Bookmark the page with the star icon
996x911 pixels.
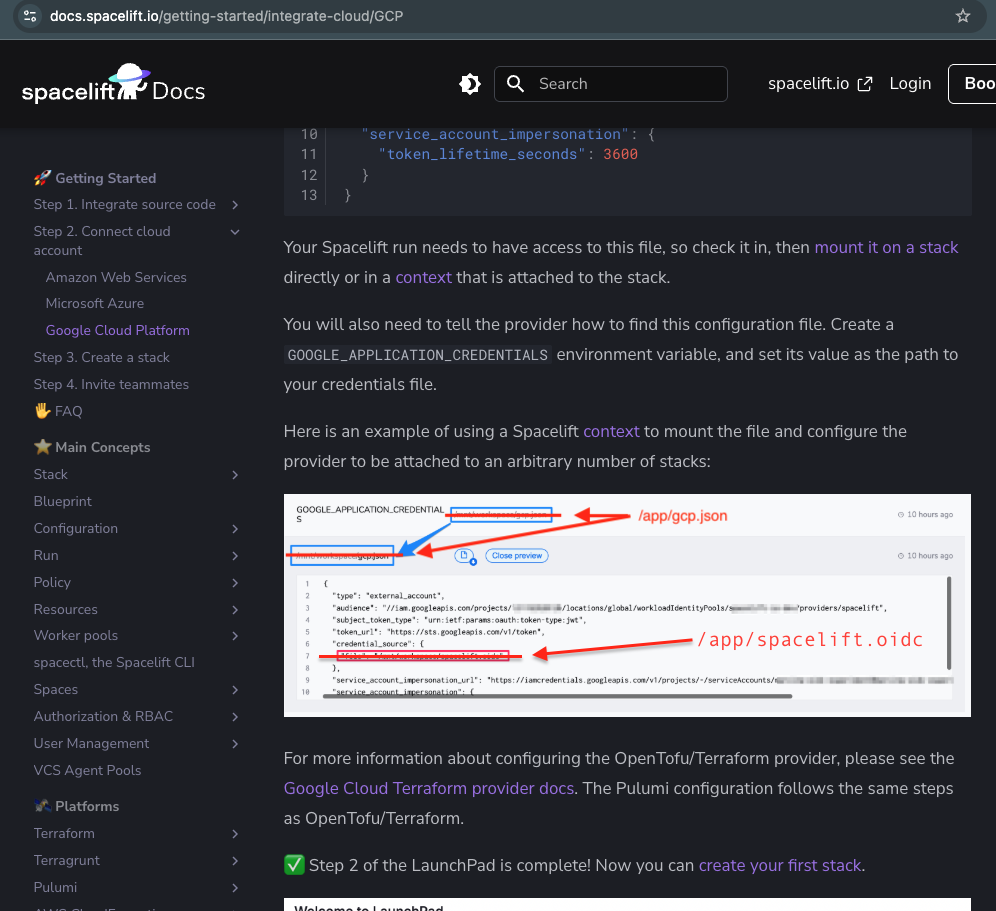[962, 16]
